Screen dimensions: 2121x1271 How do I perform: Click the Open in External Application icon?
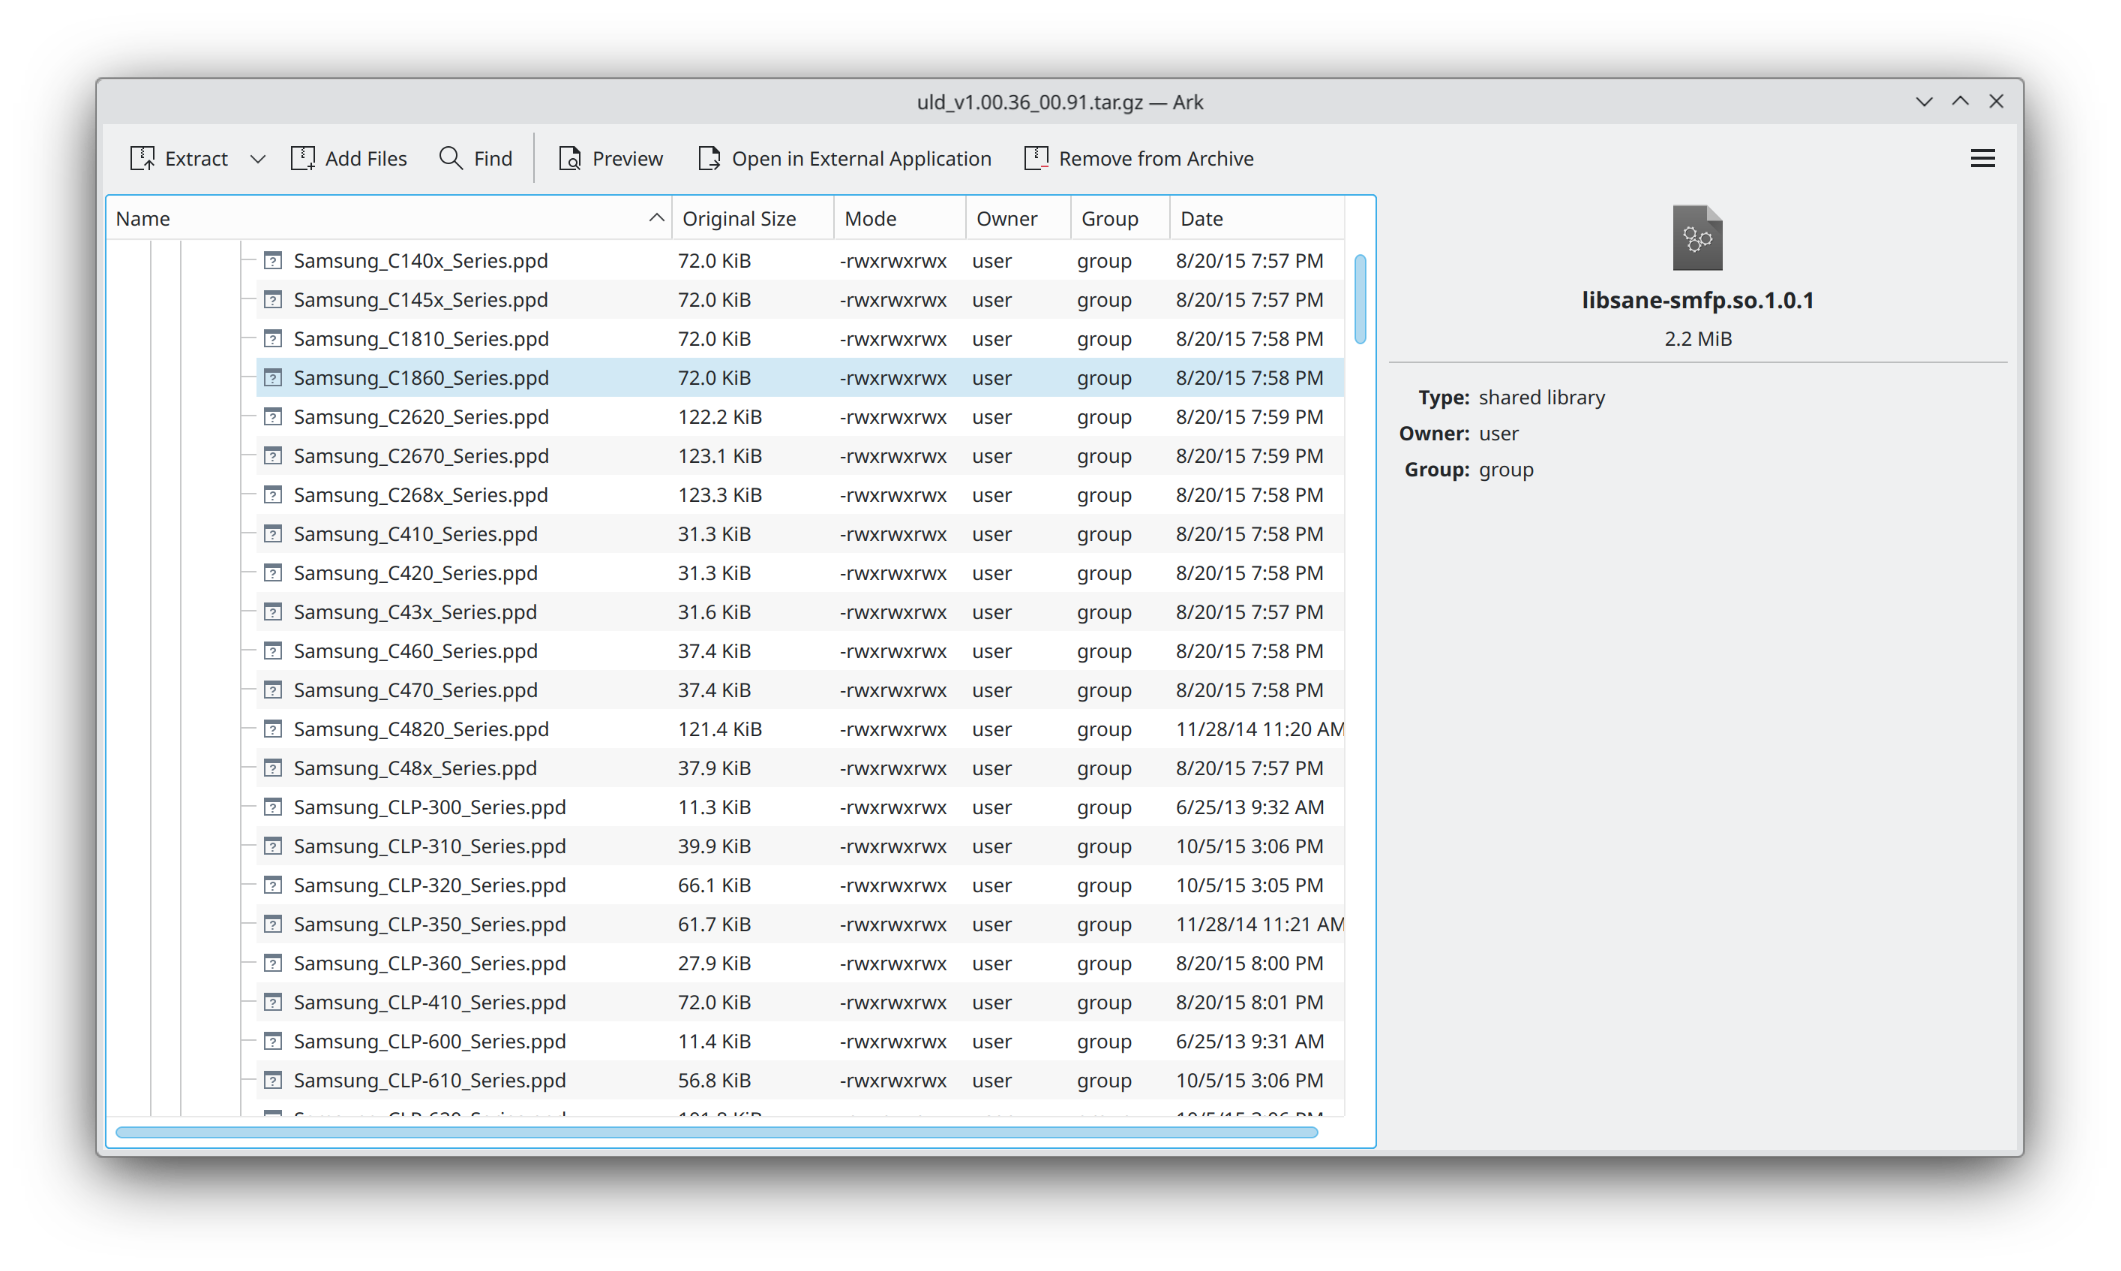(x=708, y=158)
